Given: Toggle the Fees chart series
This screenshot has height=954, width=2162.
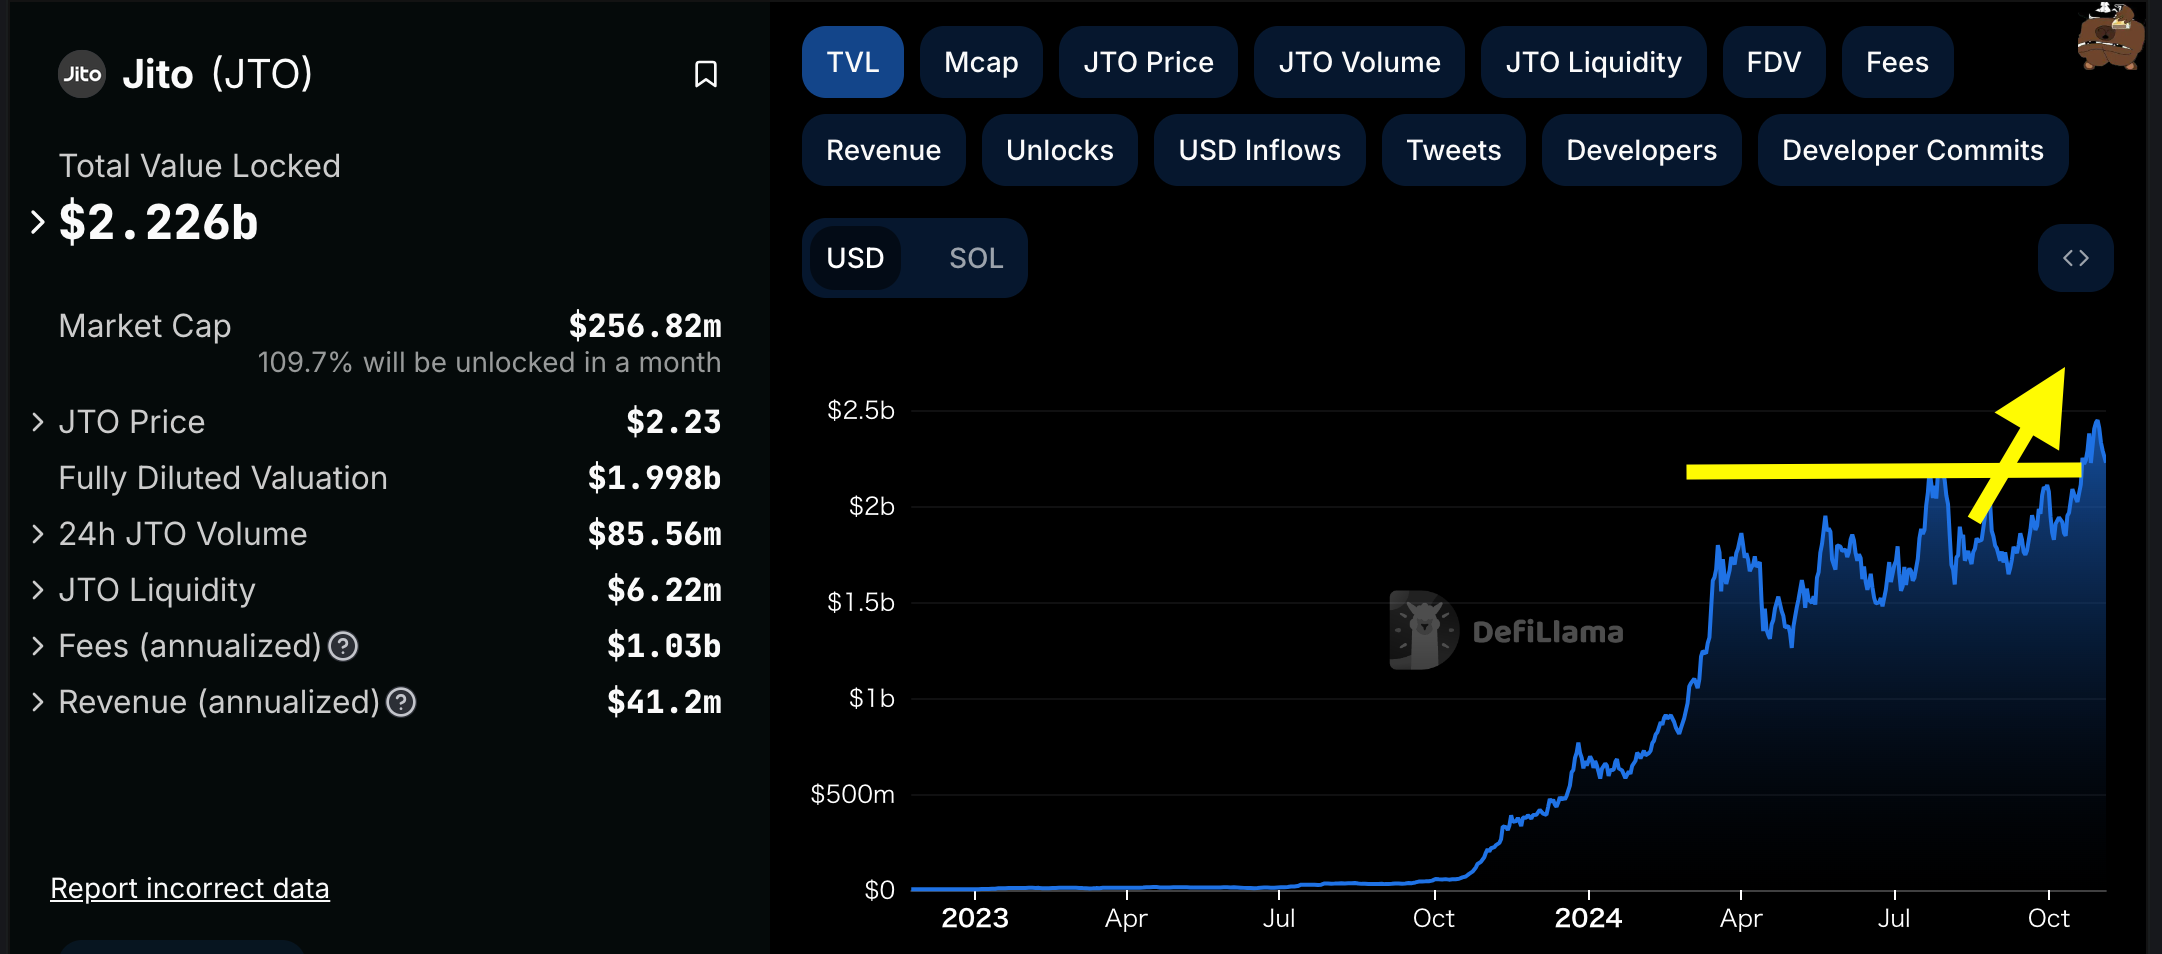Looking at the screenshot, I should point(1897,62).
